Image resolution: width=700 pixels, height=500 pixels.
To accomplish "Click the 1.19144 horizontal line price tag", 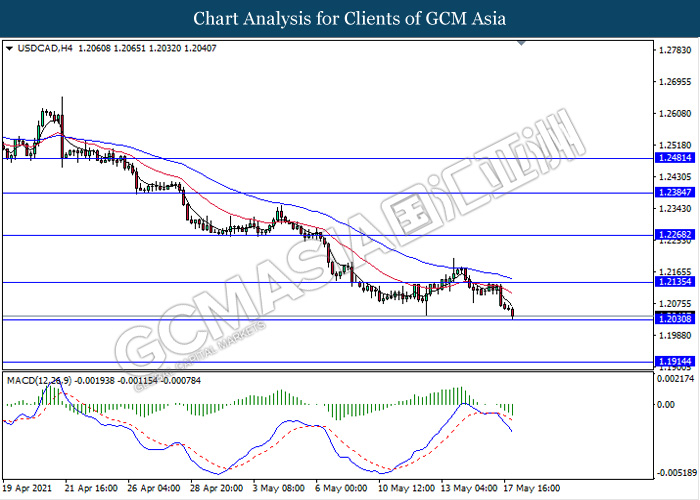I will pos(675,362).
